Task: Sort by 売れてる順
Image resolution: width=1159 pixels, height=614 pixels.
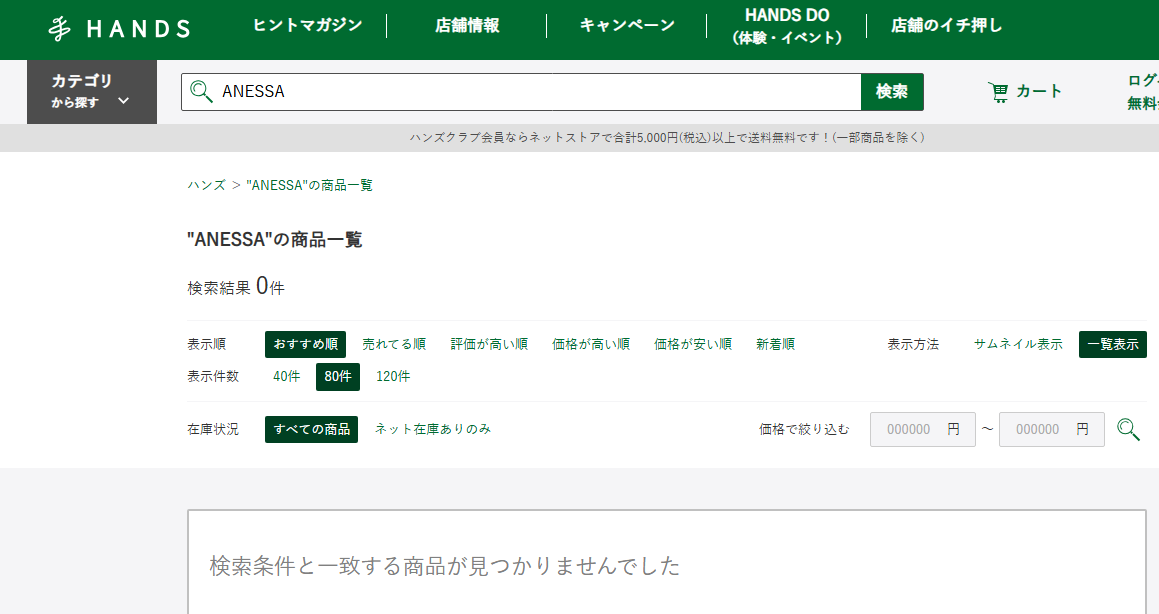Action: 394,344
